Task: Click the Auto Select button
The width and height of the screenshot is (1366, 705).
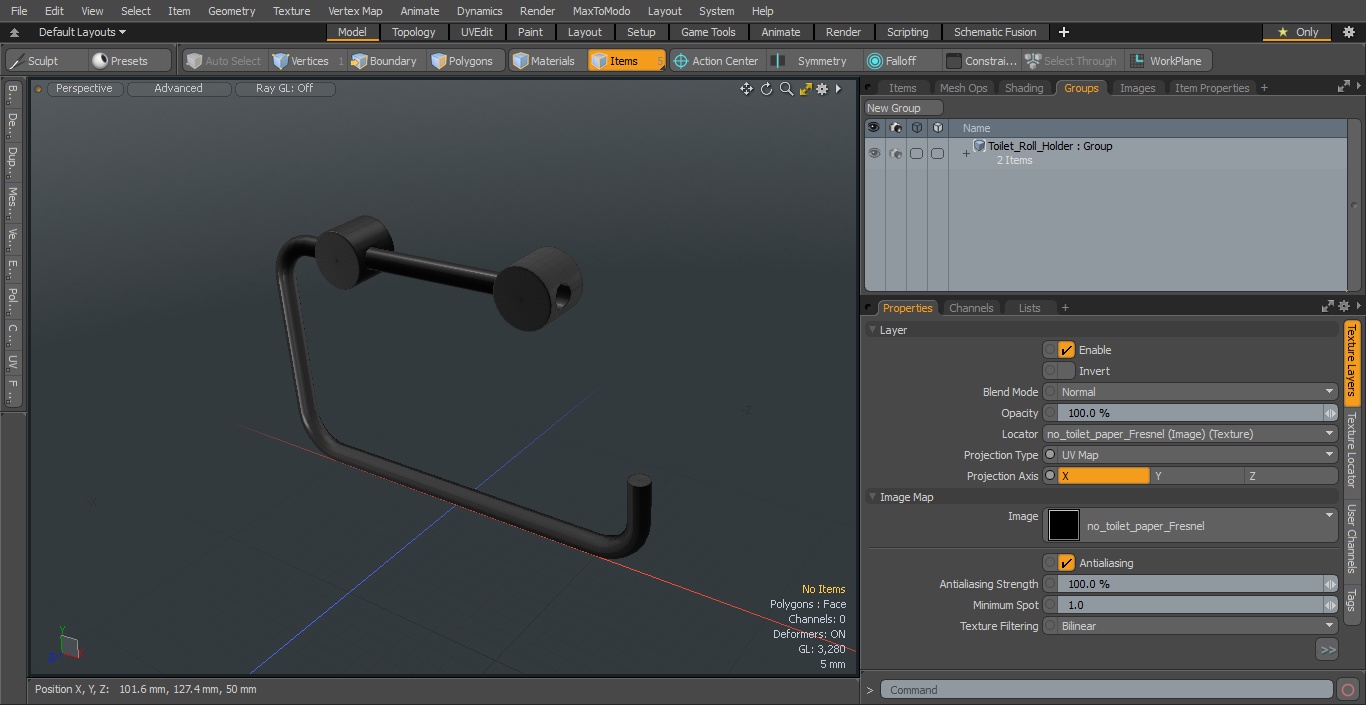Action: click(x=224, y=61)
